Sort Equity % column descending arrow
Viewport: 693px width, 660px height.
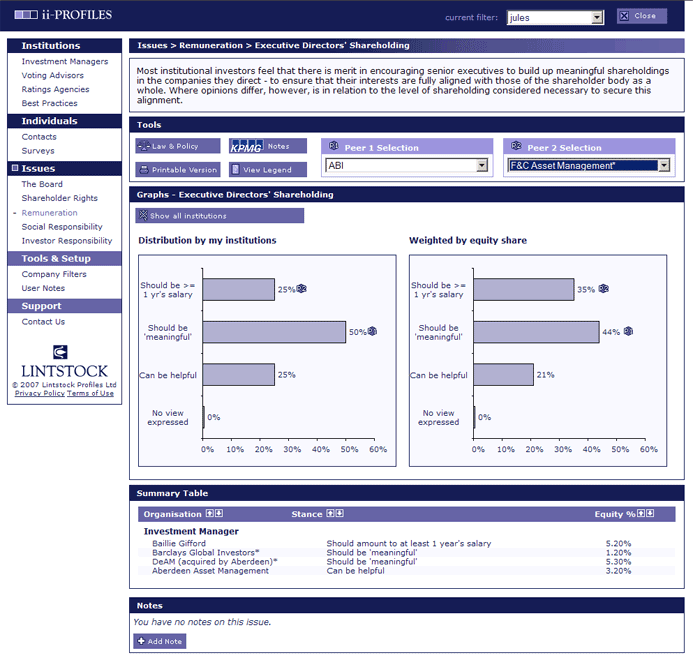click(x=650, y=513)
